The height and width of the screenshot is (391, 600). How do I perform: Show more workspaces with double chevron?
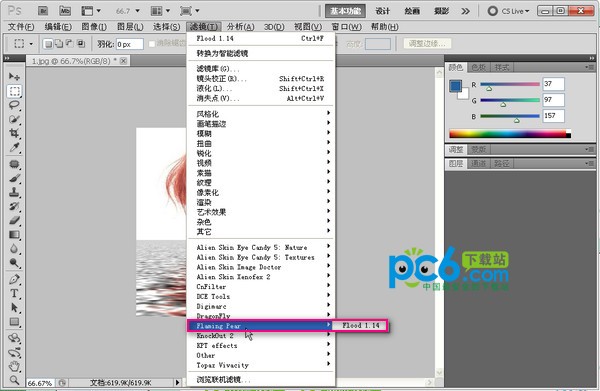(x=465, y=11)
